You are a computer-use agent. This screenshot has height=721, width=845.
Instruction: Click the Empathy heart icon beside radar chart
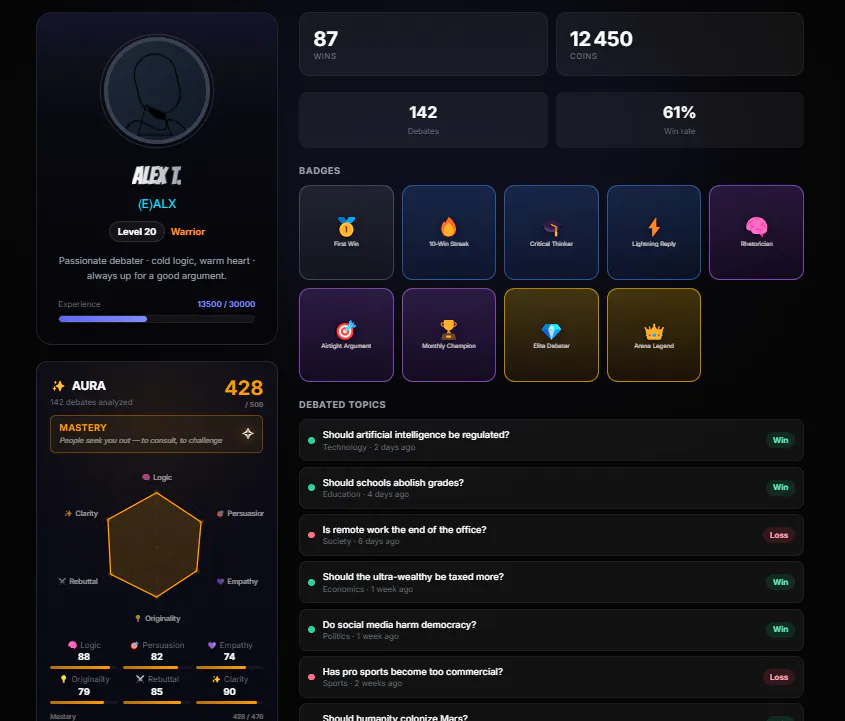click(x=220, y=581)
